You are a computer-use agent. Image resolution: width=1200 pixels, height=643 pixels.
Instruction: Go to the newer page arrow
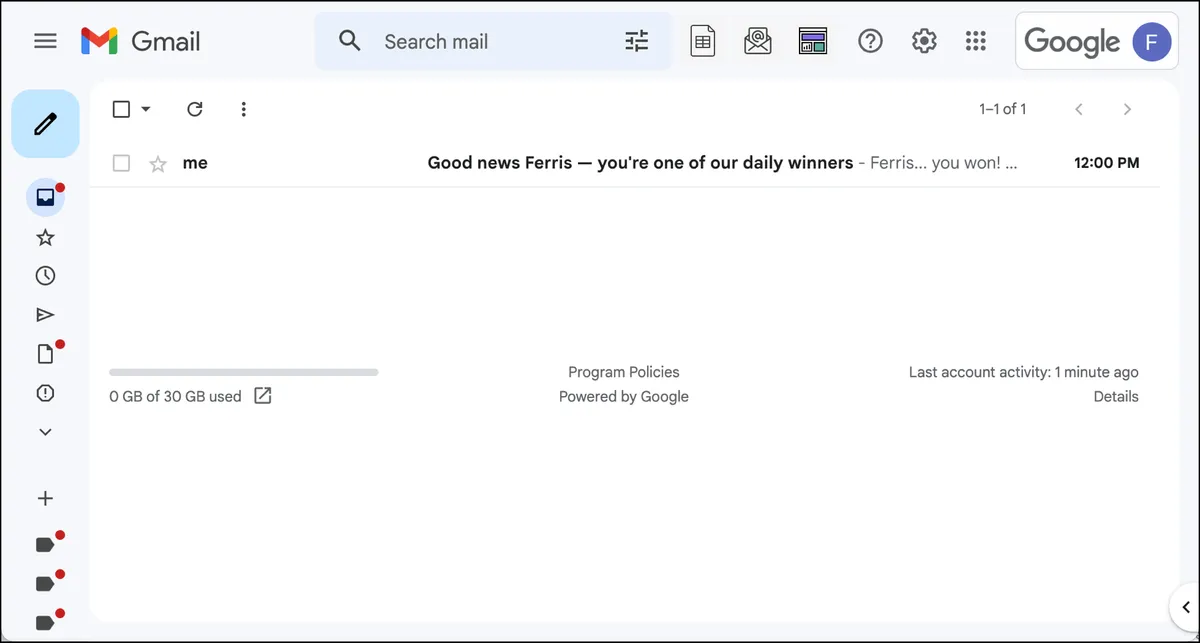click(1079, 109)
